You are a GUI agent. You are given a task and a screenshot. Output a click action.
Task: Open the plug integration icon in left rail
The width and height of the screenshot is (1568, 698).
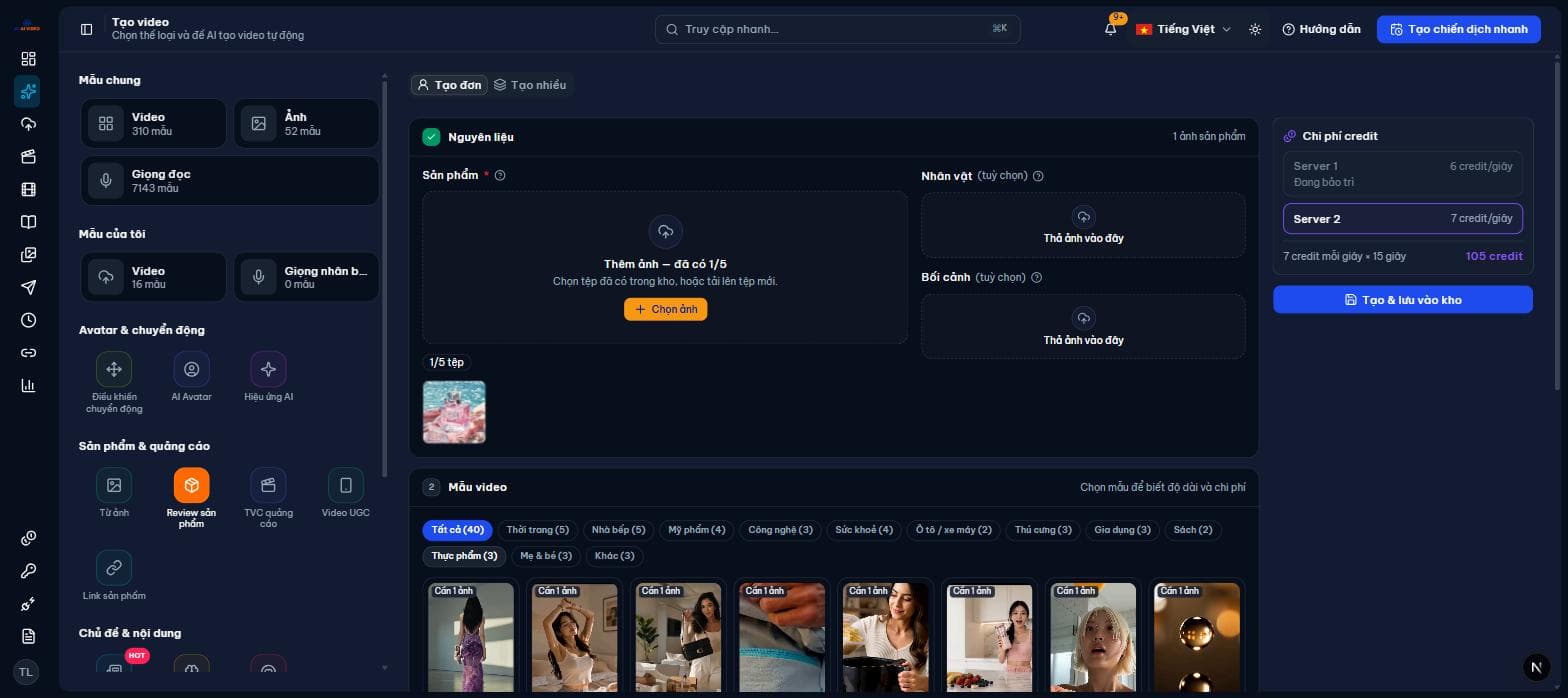28,604
